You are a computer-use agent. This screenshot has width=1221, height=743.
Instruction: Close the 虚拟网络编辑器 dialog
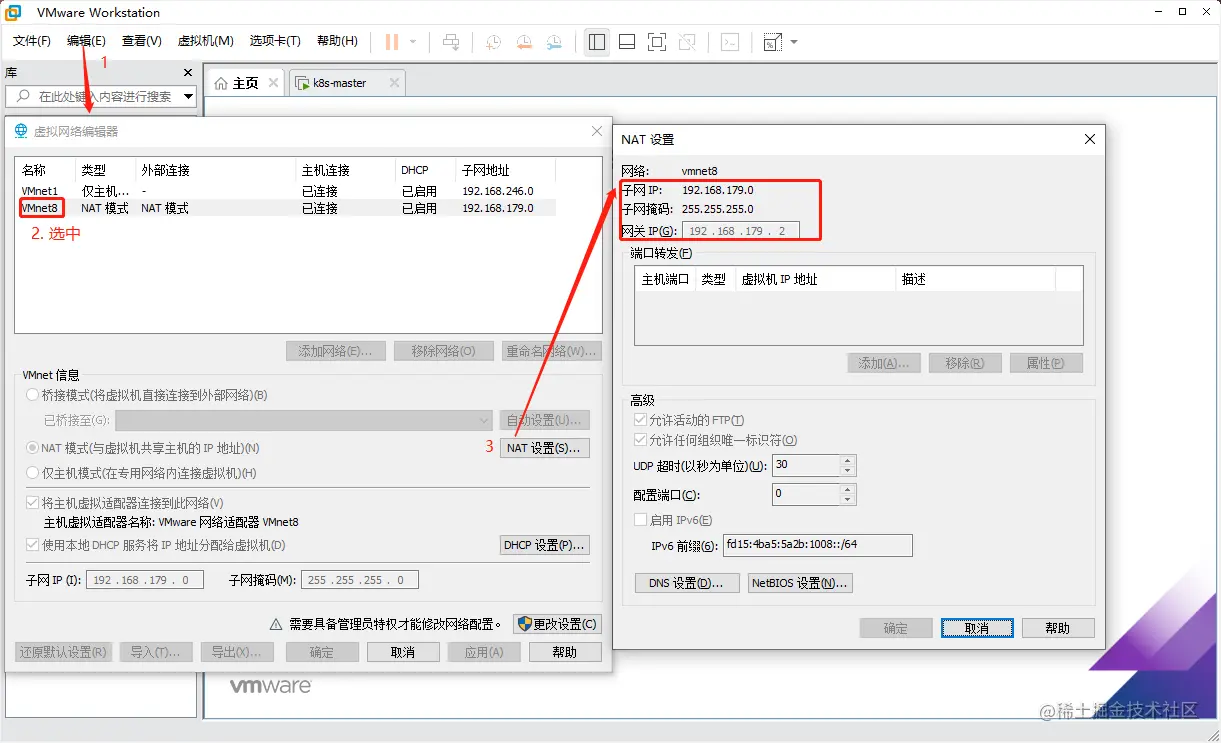(x=597, y=131)
